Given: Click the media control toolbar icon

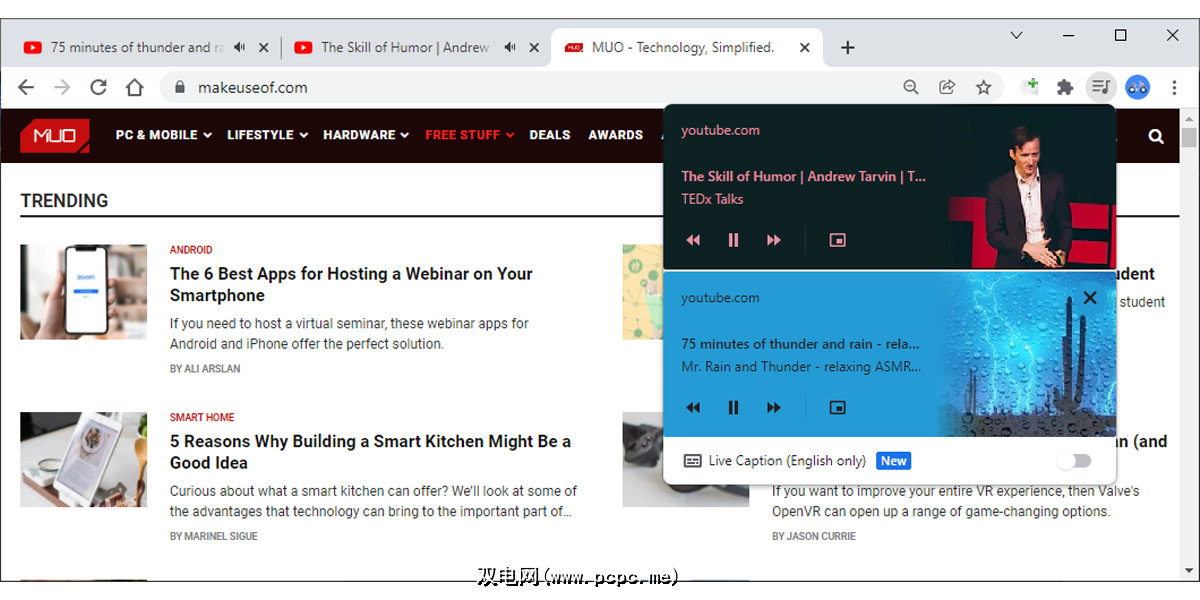Looking at the screenshot, I should pos(1100,87).
